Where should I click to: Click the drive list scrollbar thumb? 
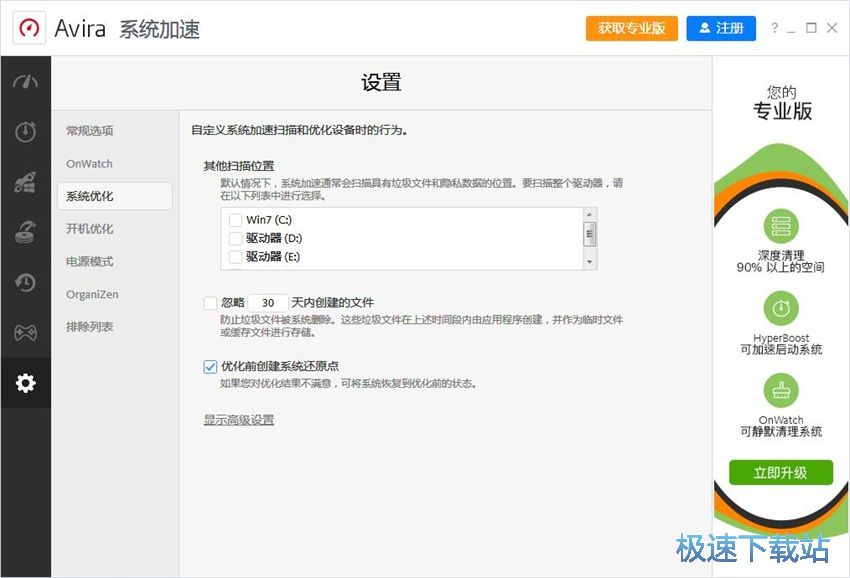point(589,234)
